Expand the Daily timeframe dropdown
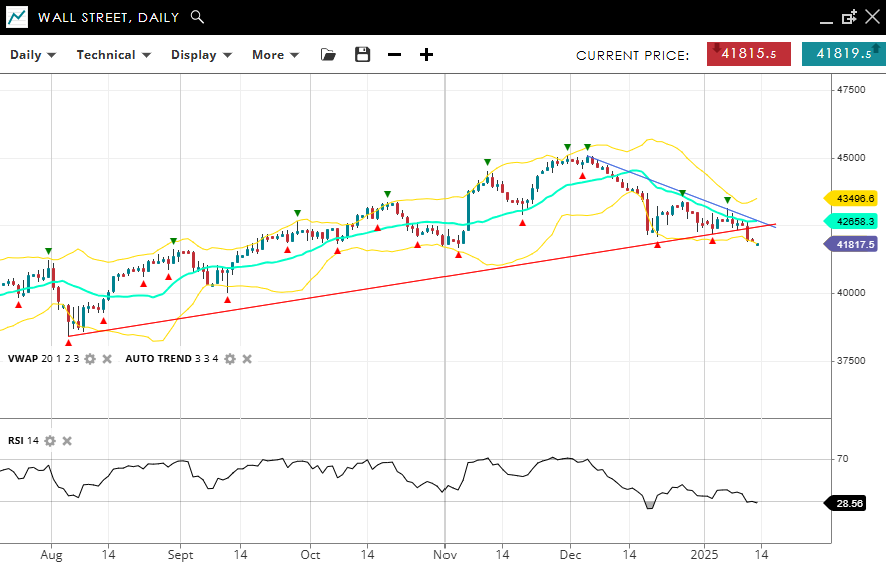This screenshot has width=886, height=564. coord(33,55)
